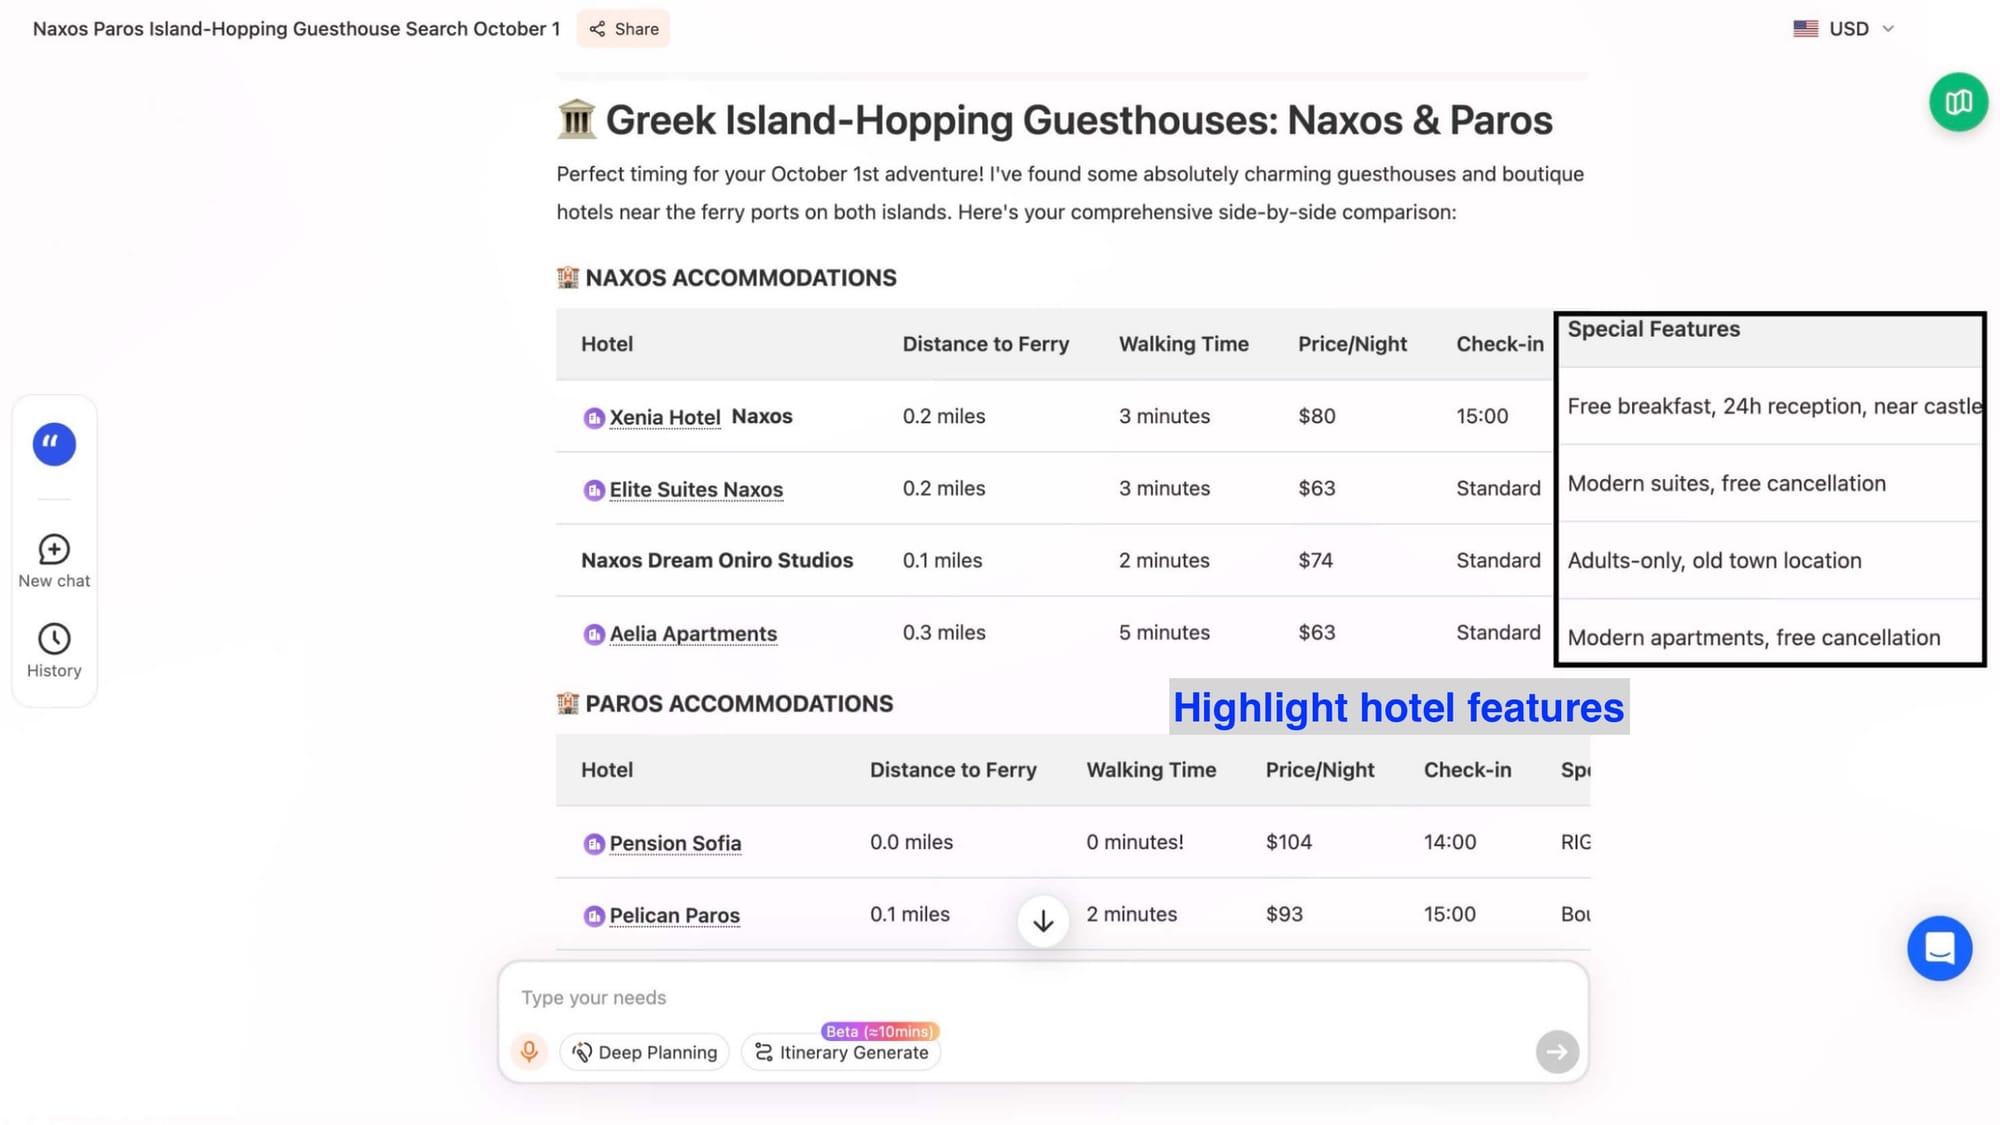Click the chevron next to USD
Image resolution: width=2000 pixels, height=1125 pixels.
1888,29
